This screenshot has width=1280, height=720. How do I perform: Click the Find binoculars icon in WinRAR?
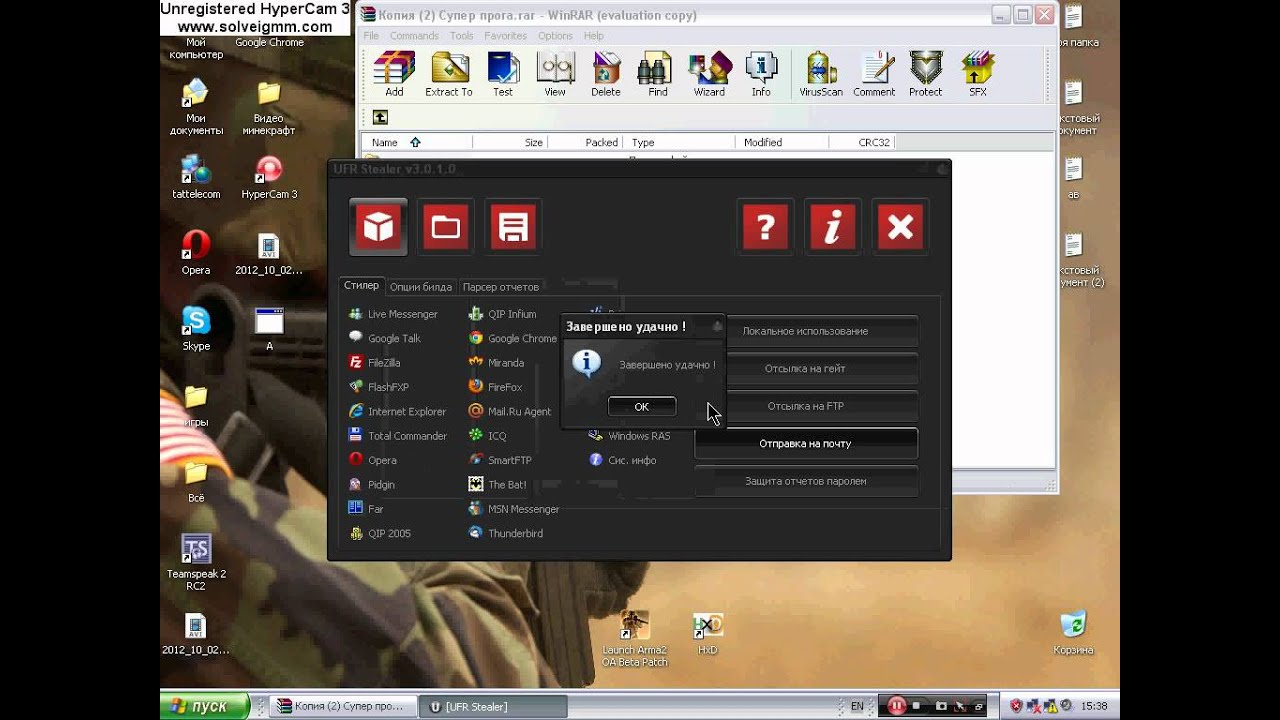point(658,75)
